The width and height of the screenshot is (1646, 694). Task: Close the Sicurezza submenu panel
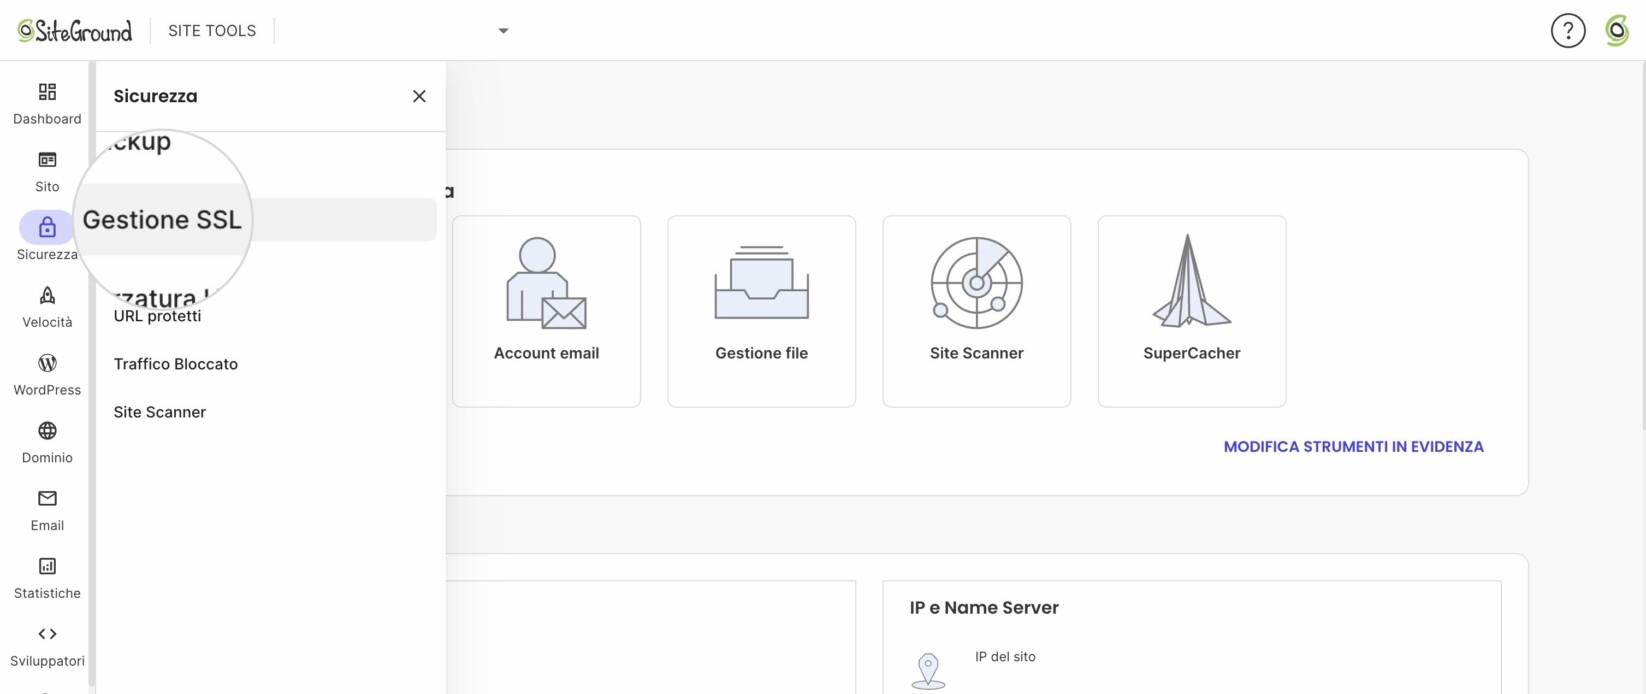[419, 96]
